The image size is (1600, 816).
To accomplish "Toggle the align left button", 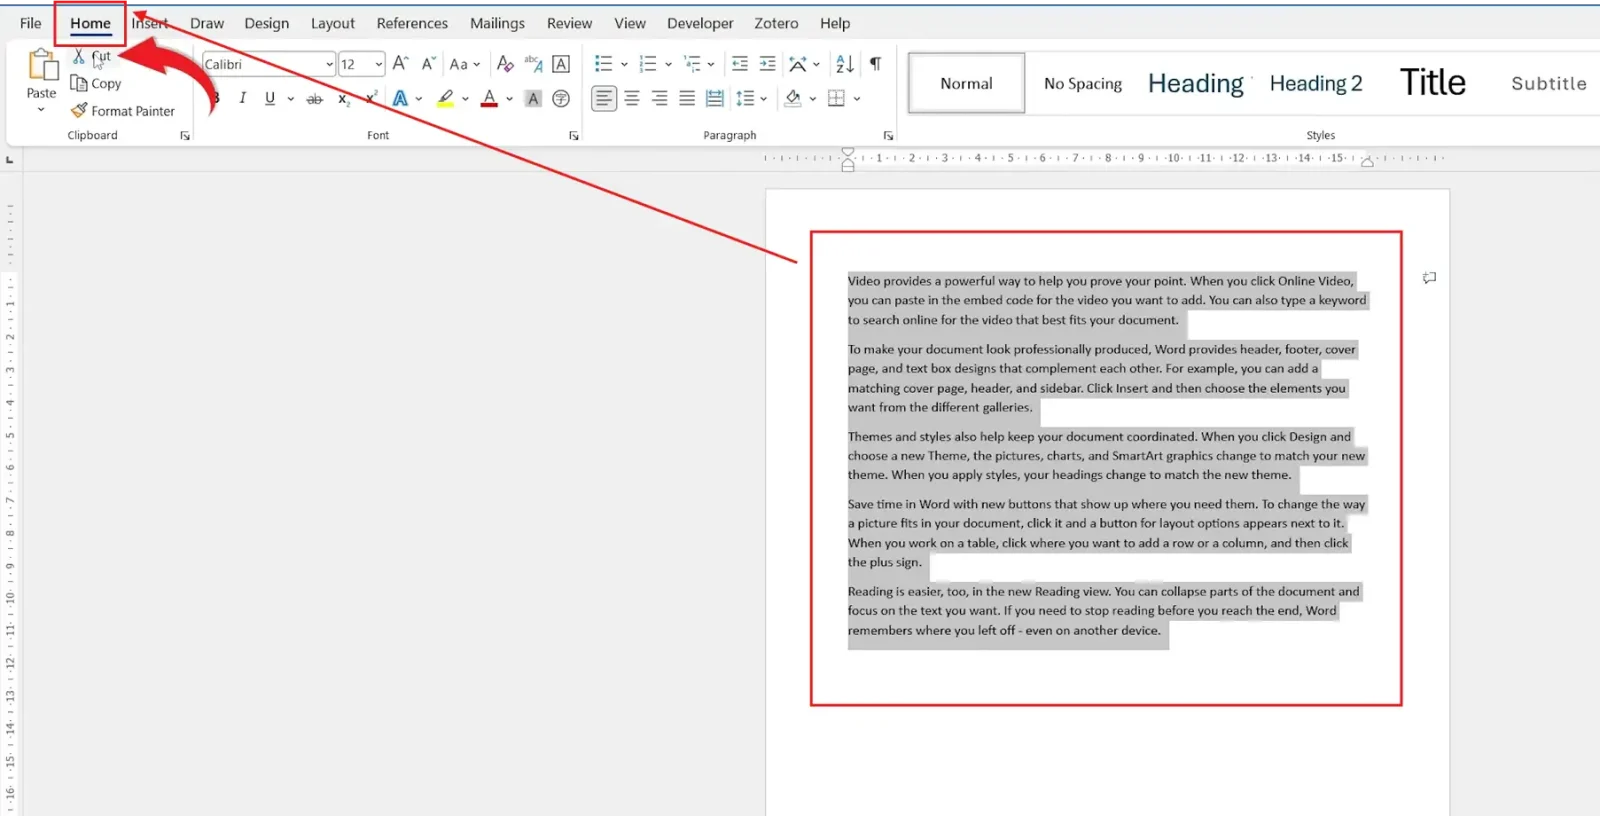I will tap(604, 98).
